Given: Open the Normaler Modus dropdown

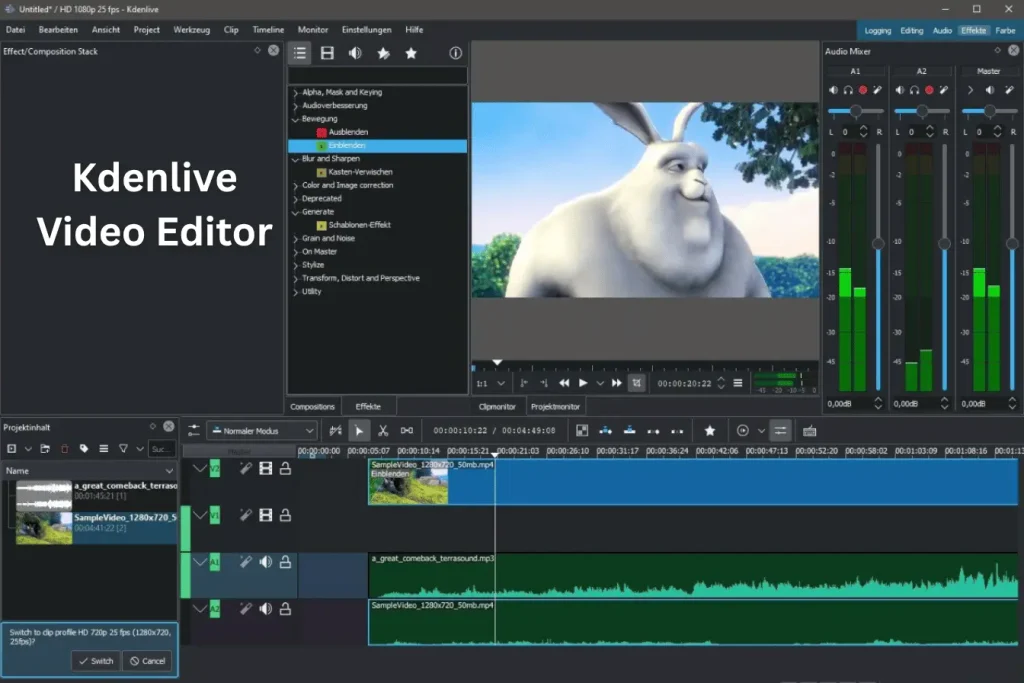Looking at the screenshot, I should 262,431.
